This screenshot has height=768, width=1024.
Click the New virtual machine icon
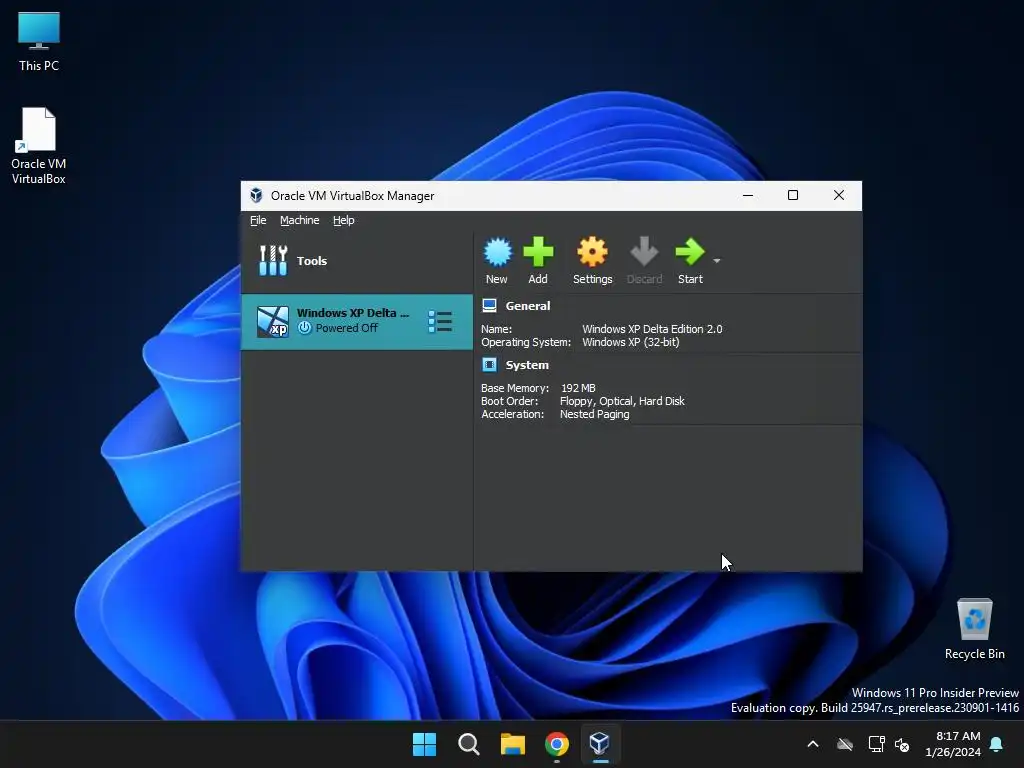tap(497, 252)
